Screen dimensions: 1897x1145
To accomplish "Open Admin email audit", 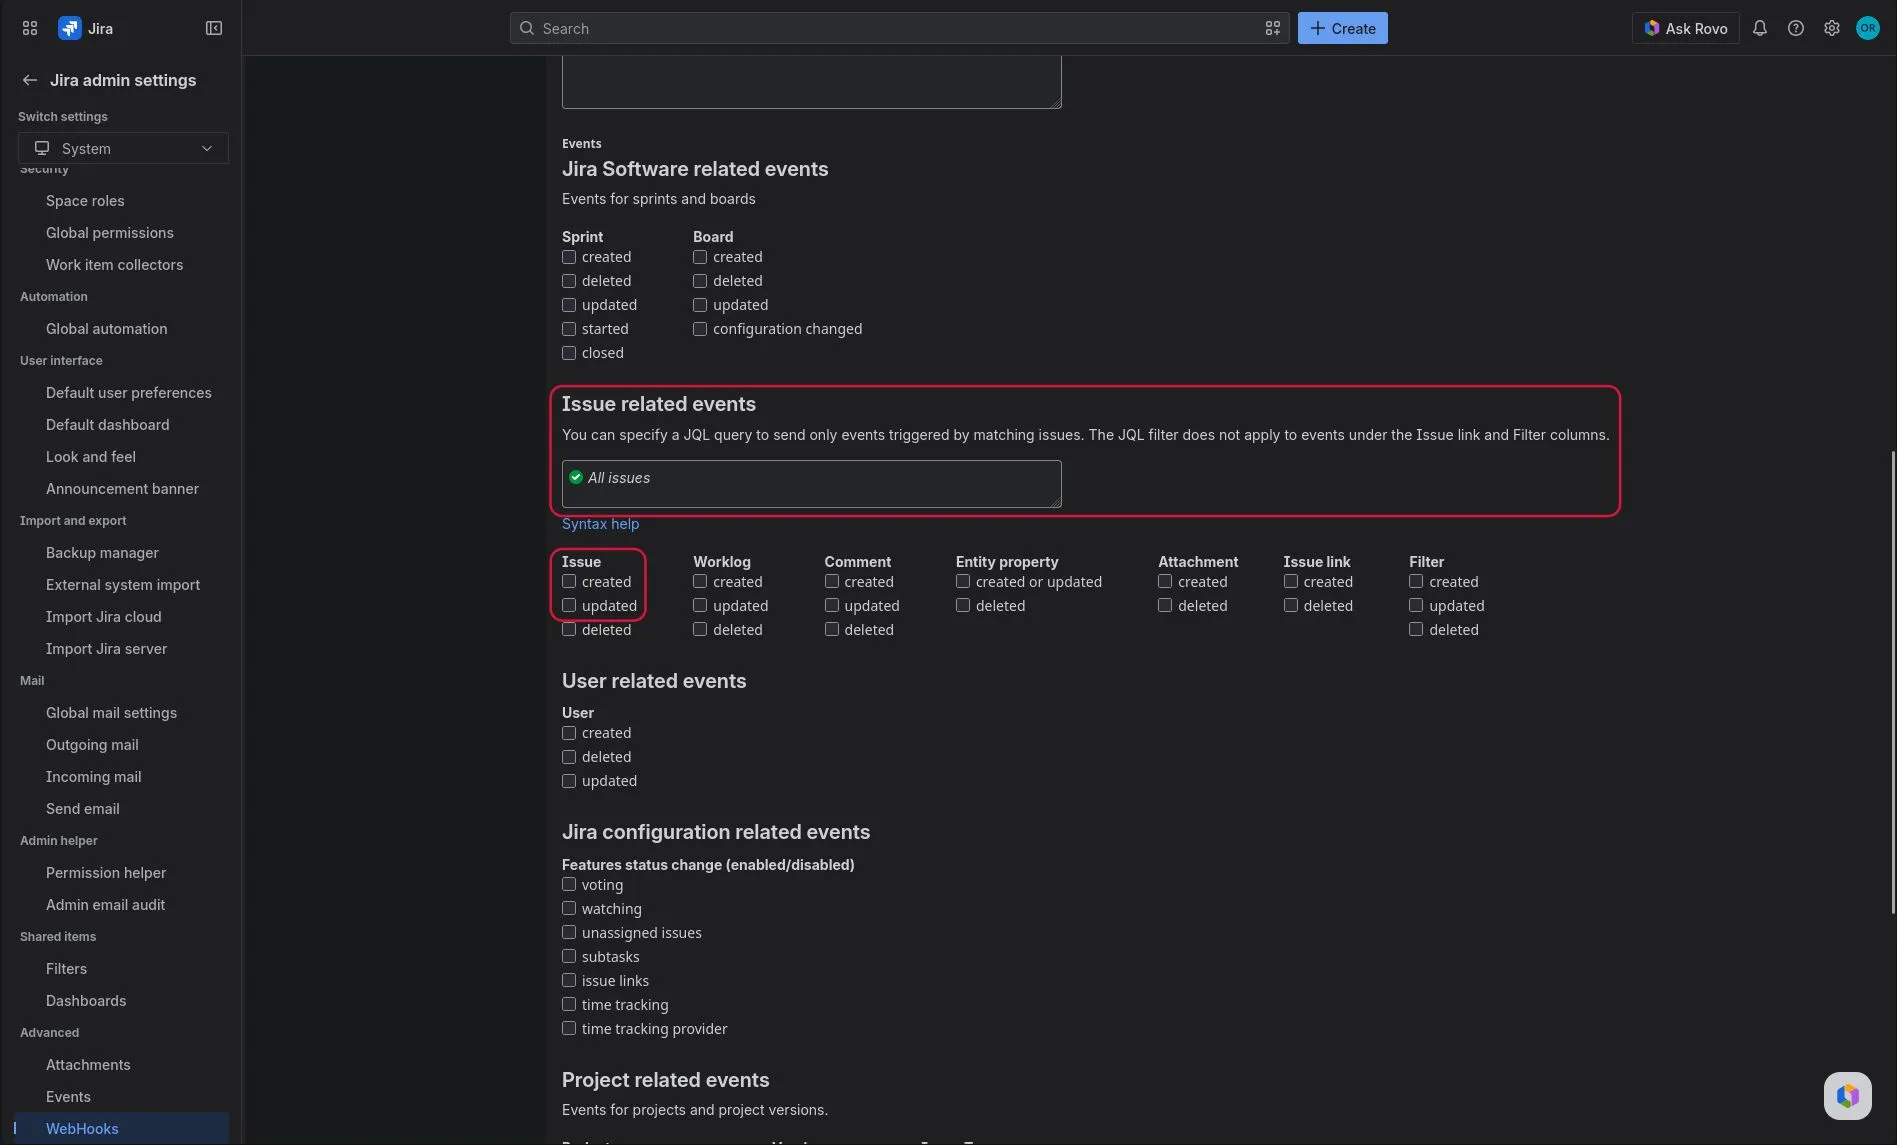I will pyautogui.click(x=105, y=905).
